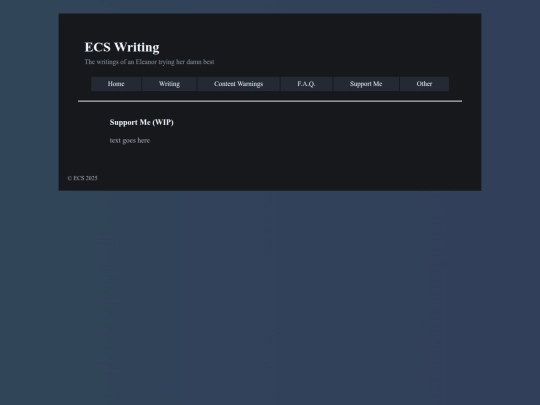Click the © ECS 2025 footer text
The image size is (540, 405).
click(x=82, y=178)
